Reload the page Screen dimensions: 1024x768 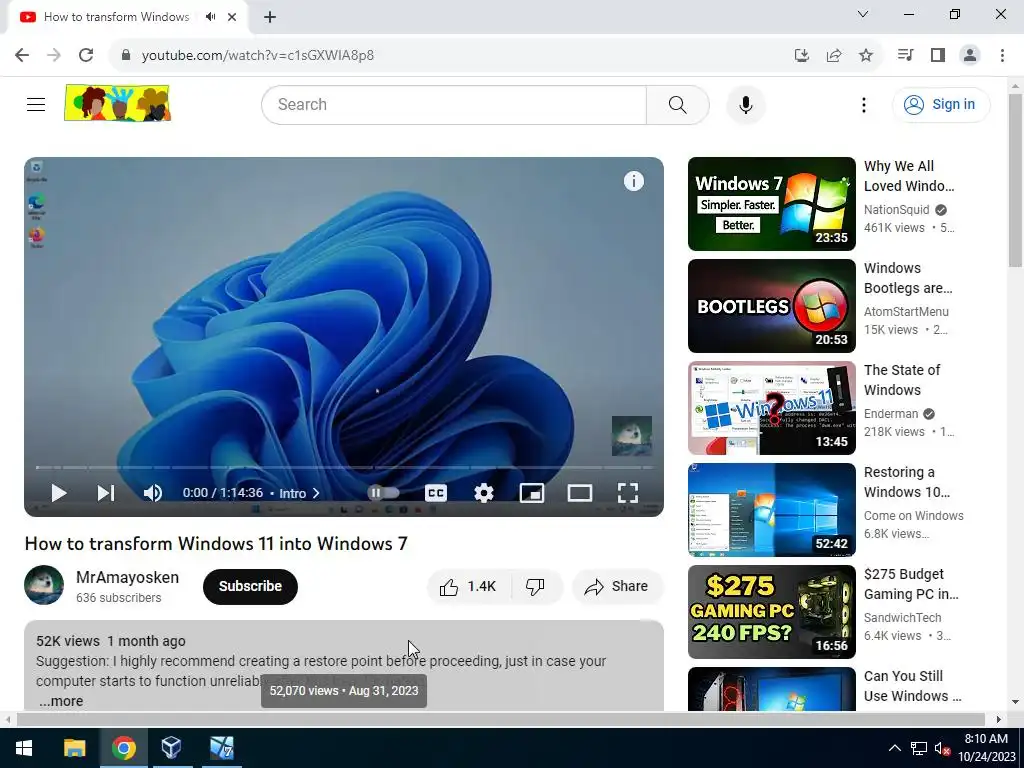tap(86, 56)
